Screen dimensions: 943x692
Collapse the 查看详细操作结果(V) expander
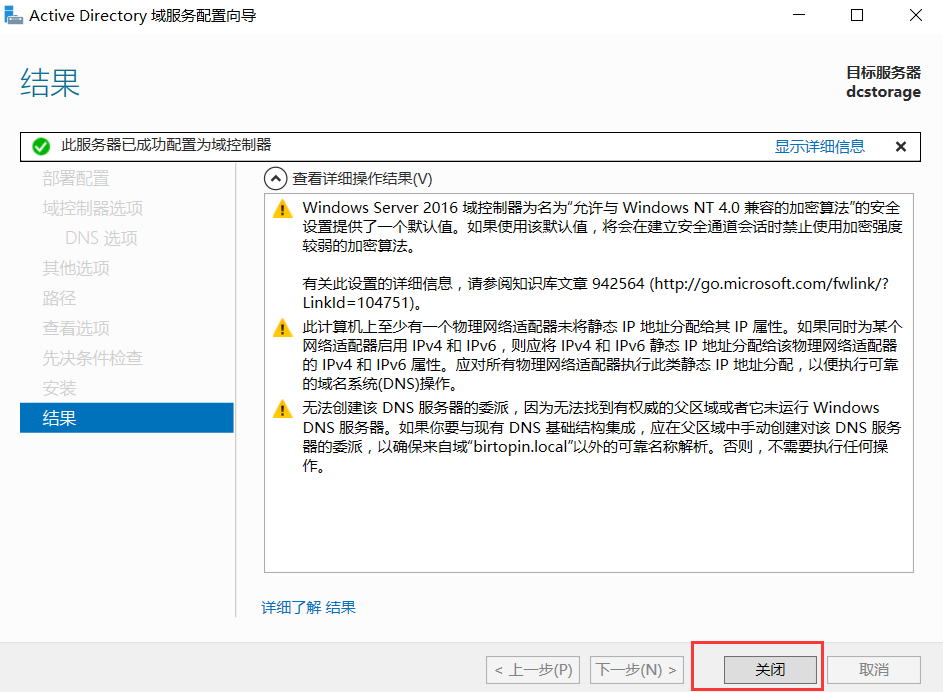pos(275,179)
